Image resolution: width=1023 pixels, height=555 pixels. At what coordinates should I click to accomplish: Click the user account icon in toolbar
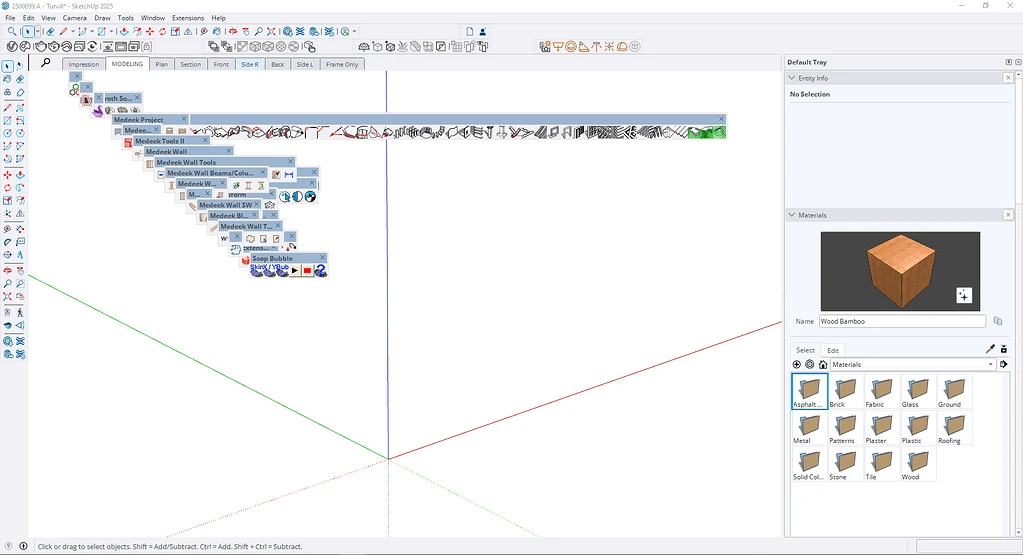click(x=483, y=31)
